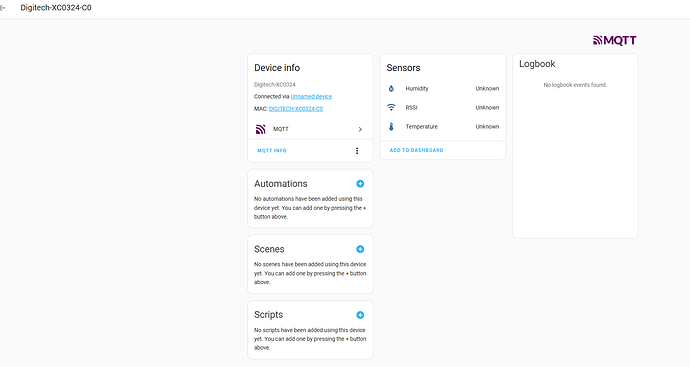690x367 pixels.
Task: Click the Digitech-XC0324-C0 page title
Action: tap(56, 8)
